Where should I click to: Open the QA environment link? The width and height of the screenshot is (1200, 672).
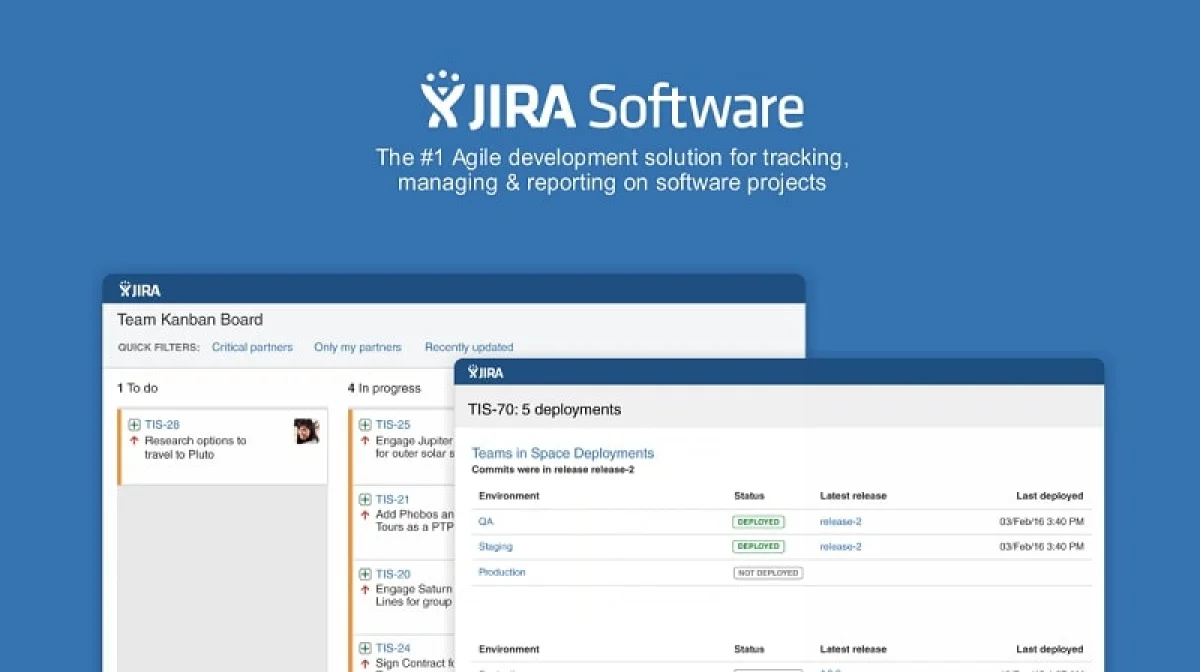point(487,521)
